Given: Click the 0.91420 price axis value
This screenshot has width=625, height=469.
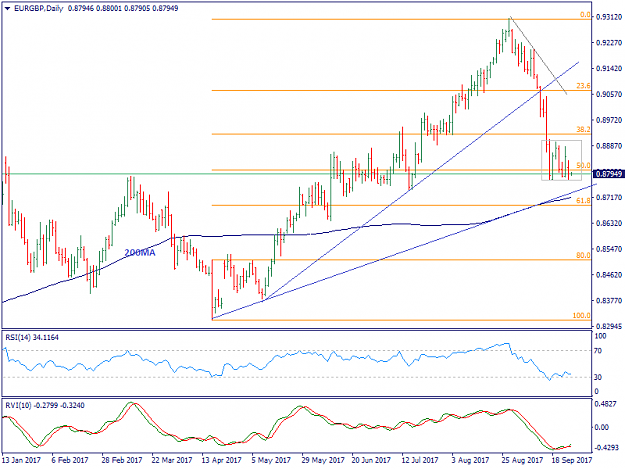Looking at the screenshot, I should (609, 69).
